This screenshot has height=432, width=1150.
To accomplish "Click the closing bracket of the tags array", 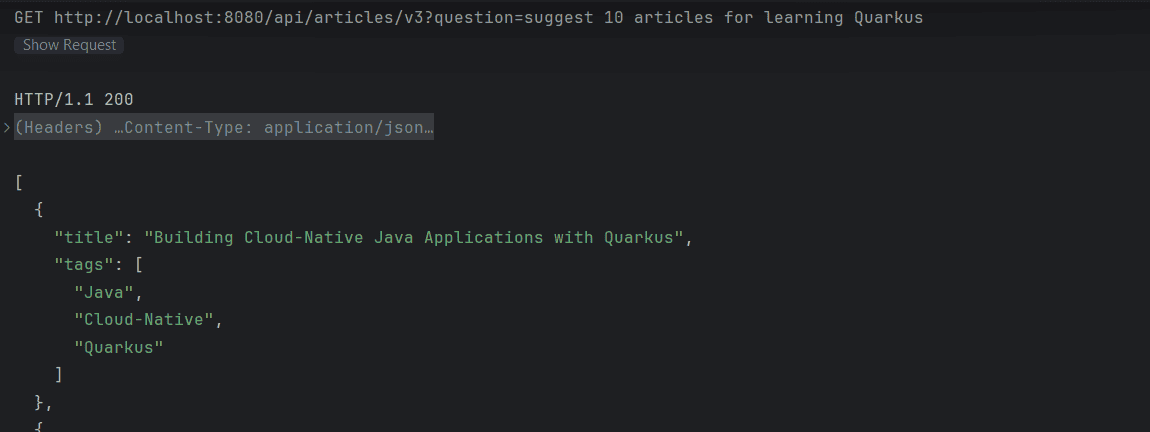I will (x=59, y=375).
